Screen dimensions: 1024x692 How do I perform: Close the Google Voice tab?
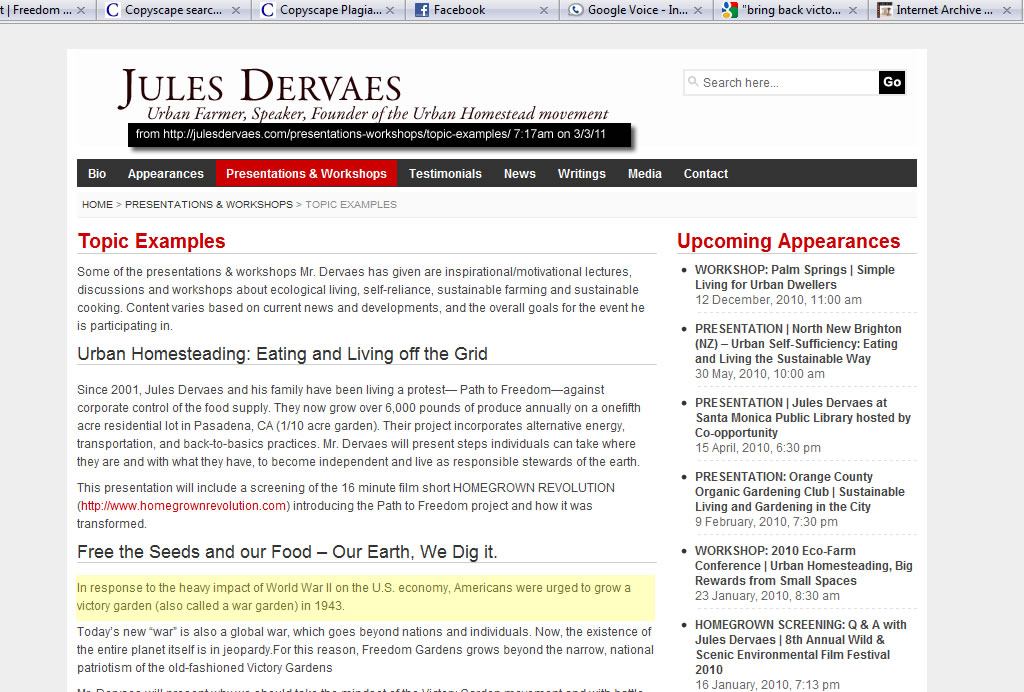[698, 10]
